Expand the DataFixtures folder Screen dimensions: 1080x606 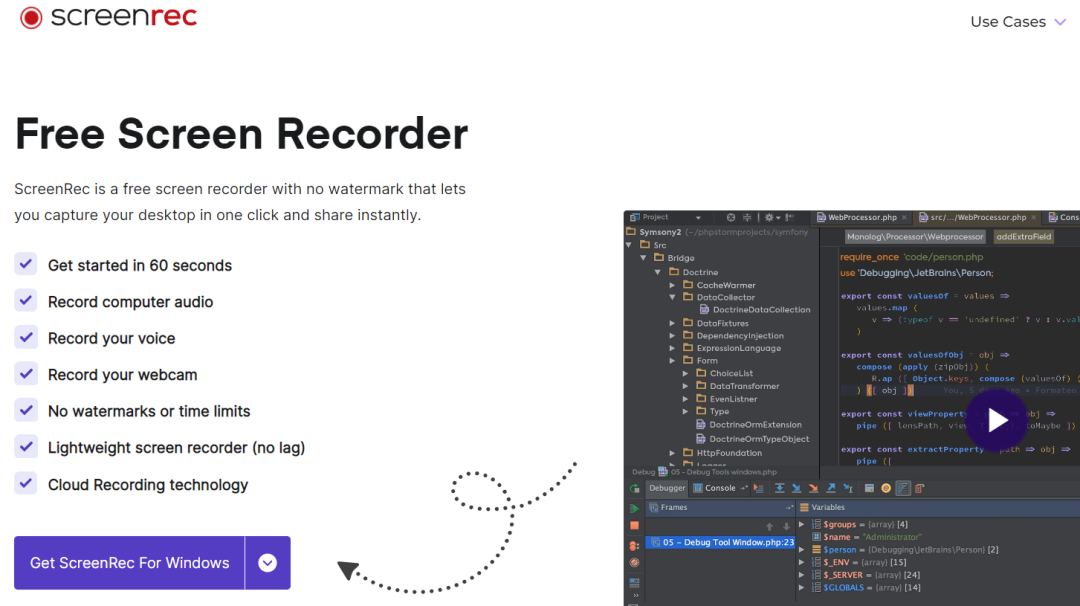pos(672,323)
